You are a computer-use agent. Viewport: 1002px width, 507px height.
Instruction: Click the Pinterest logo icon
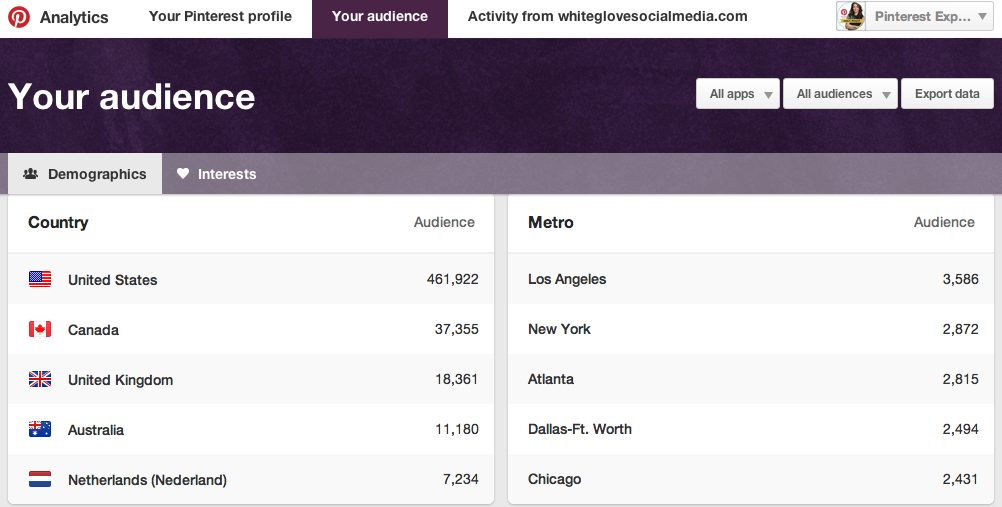click(19, 17)
